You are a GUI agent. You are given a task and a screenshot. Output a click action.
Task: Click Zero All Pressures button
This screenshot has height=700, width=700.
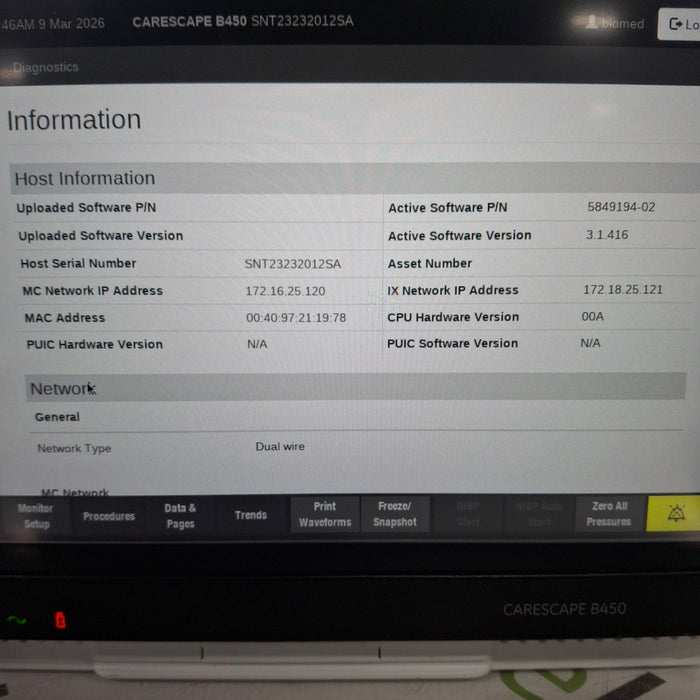(609, 513)
